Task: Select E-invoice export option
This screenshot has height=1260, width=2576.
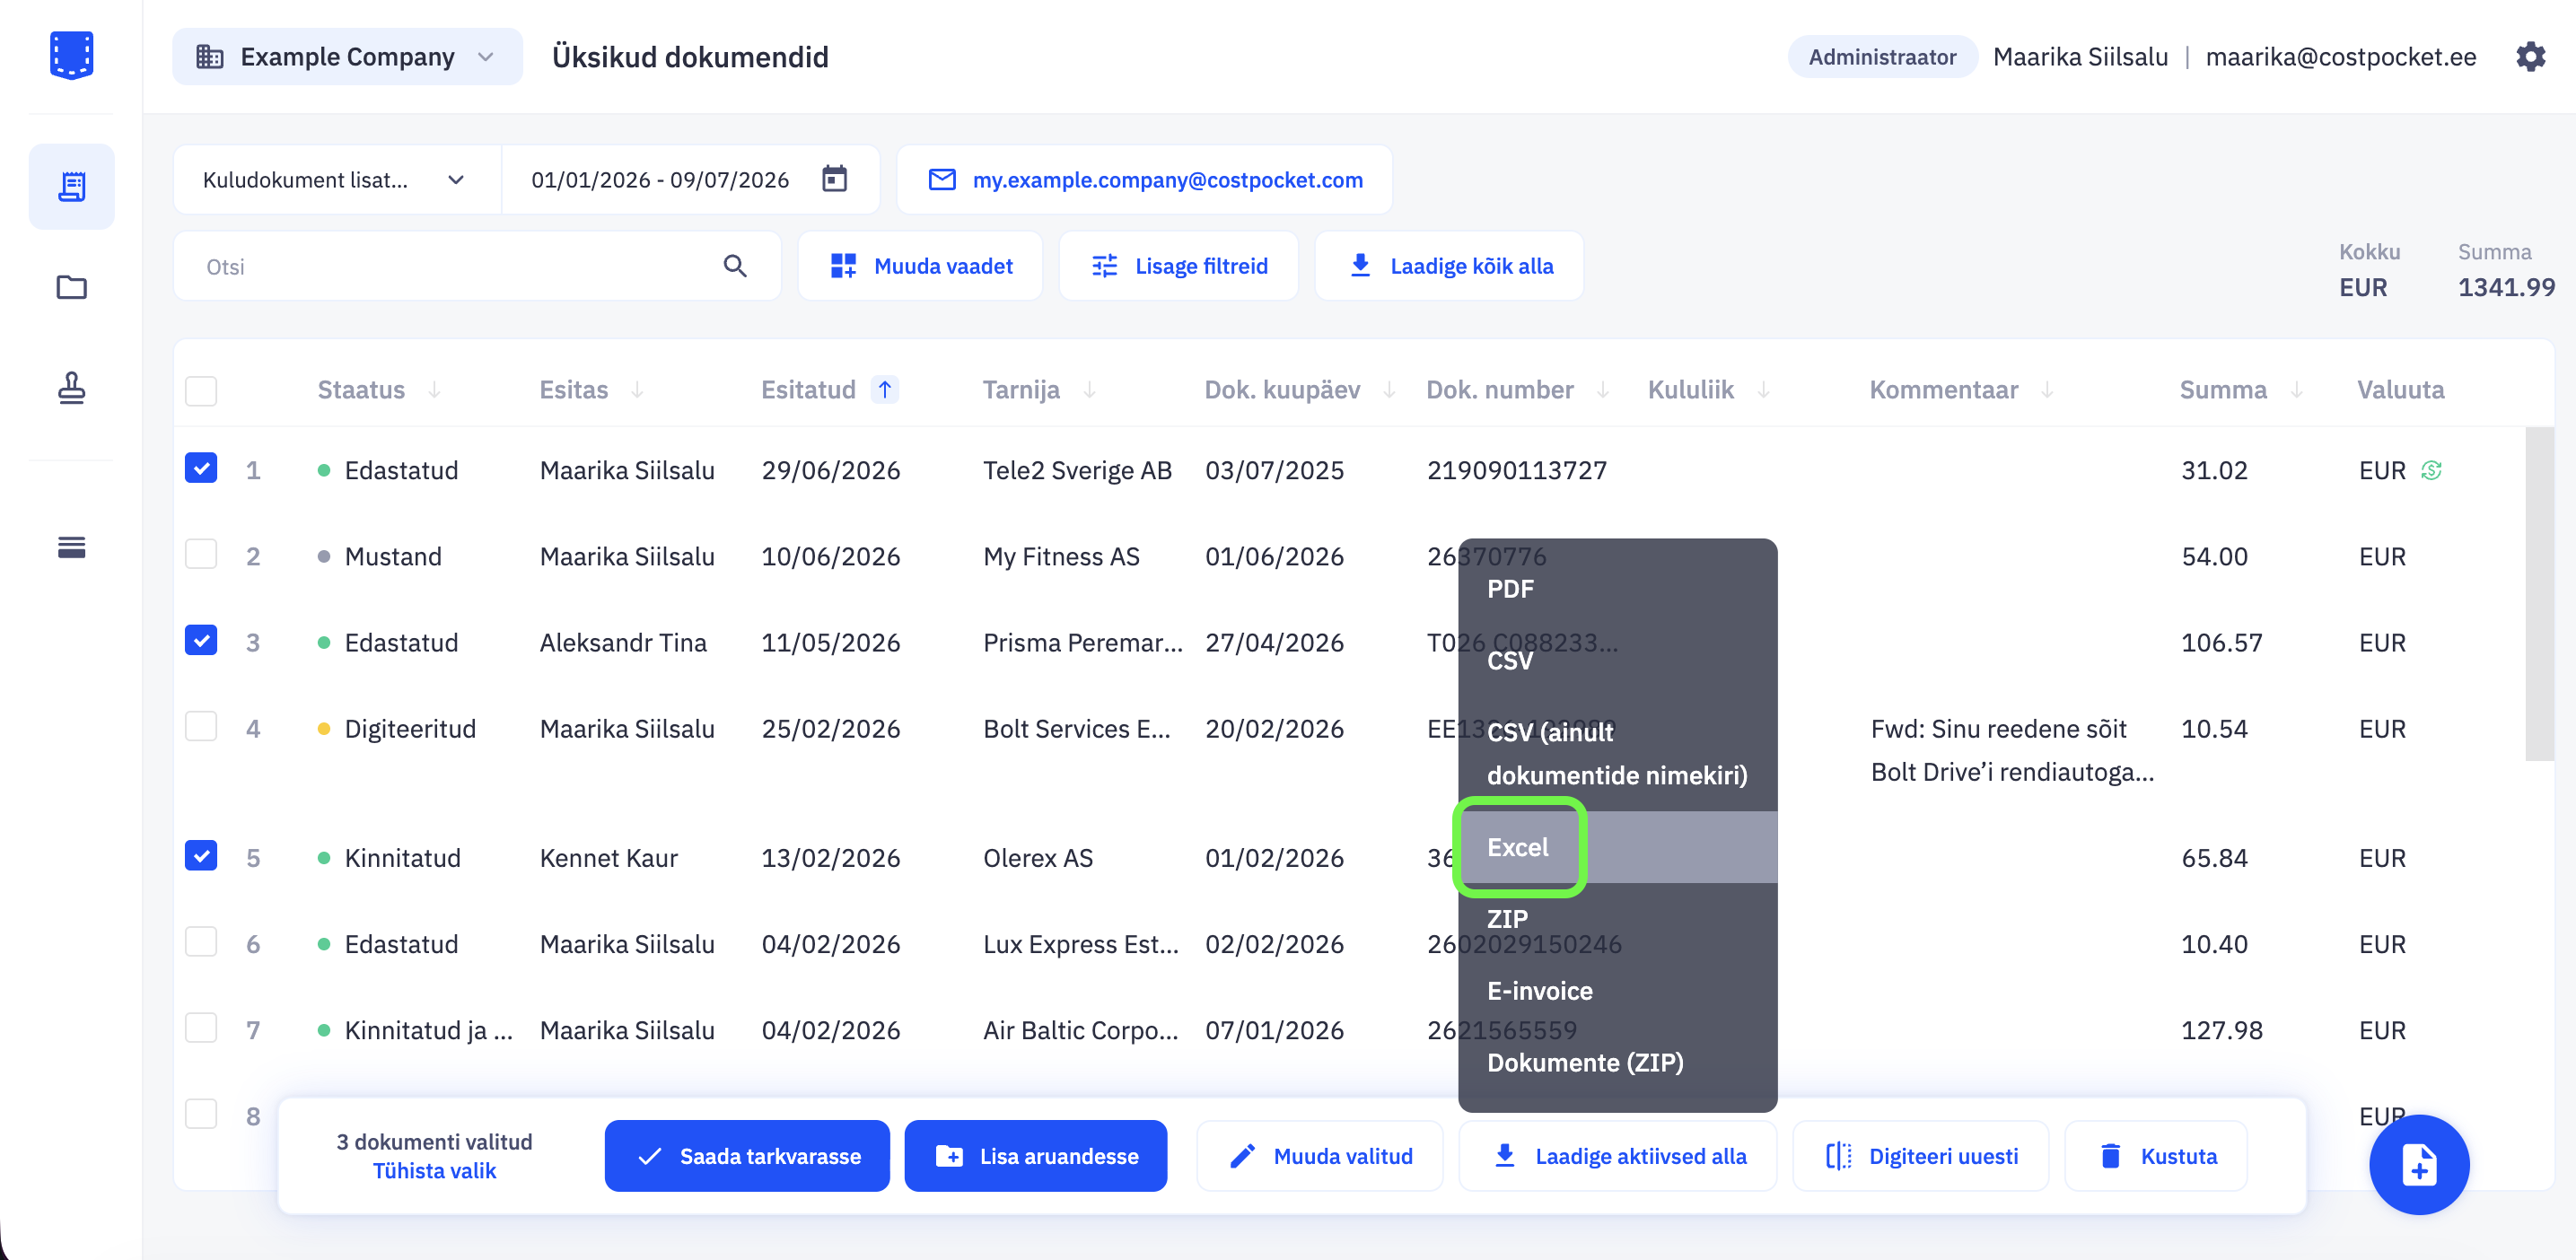Action: click(1617, 991)
